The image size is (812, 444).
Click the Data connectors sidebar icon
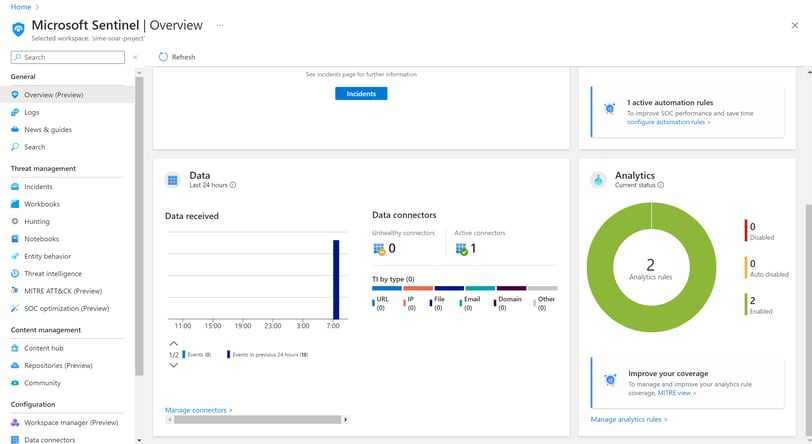15,440
